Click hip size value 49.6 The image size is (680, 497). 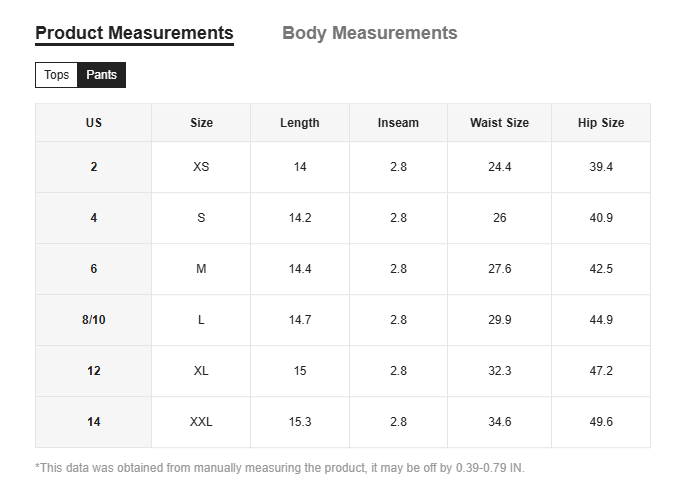tap(601, 422)
